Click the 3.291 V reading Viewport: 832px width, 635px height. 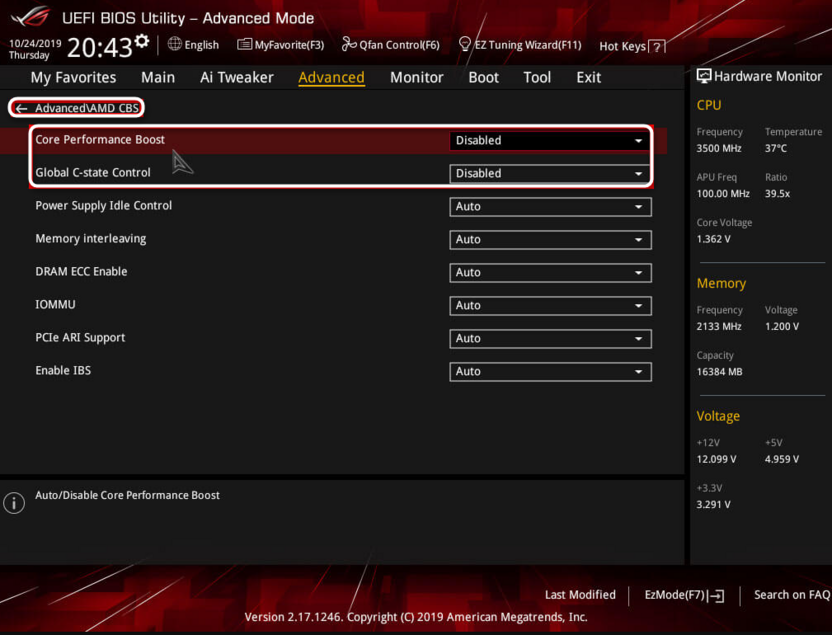(x=714, y=504)
